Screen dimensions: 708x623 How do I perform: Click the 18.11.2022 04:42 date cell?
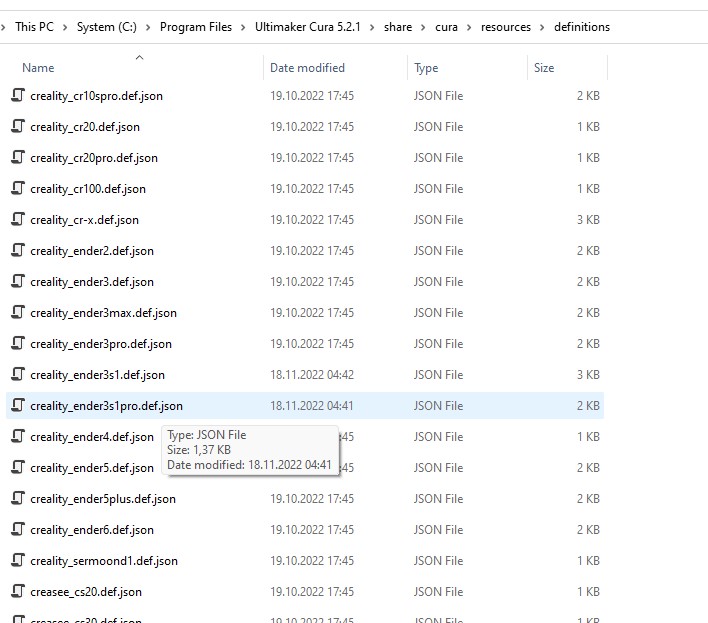pos(312,375)
